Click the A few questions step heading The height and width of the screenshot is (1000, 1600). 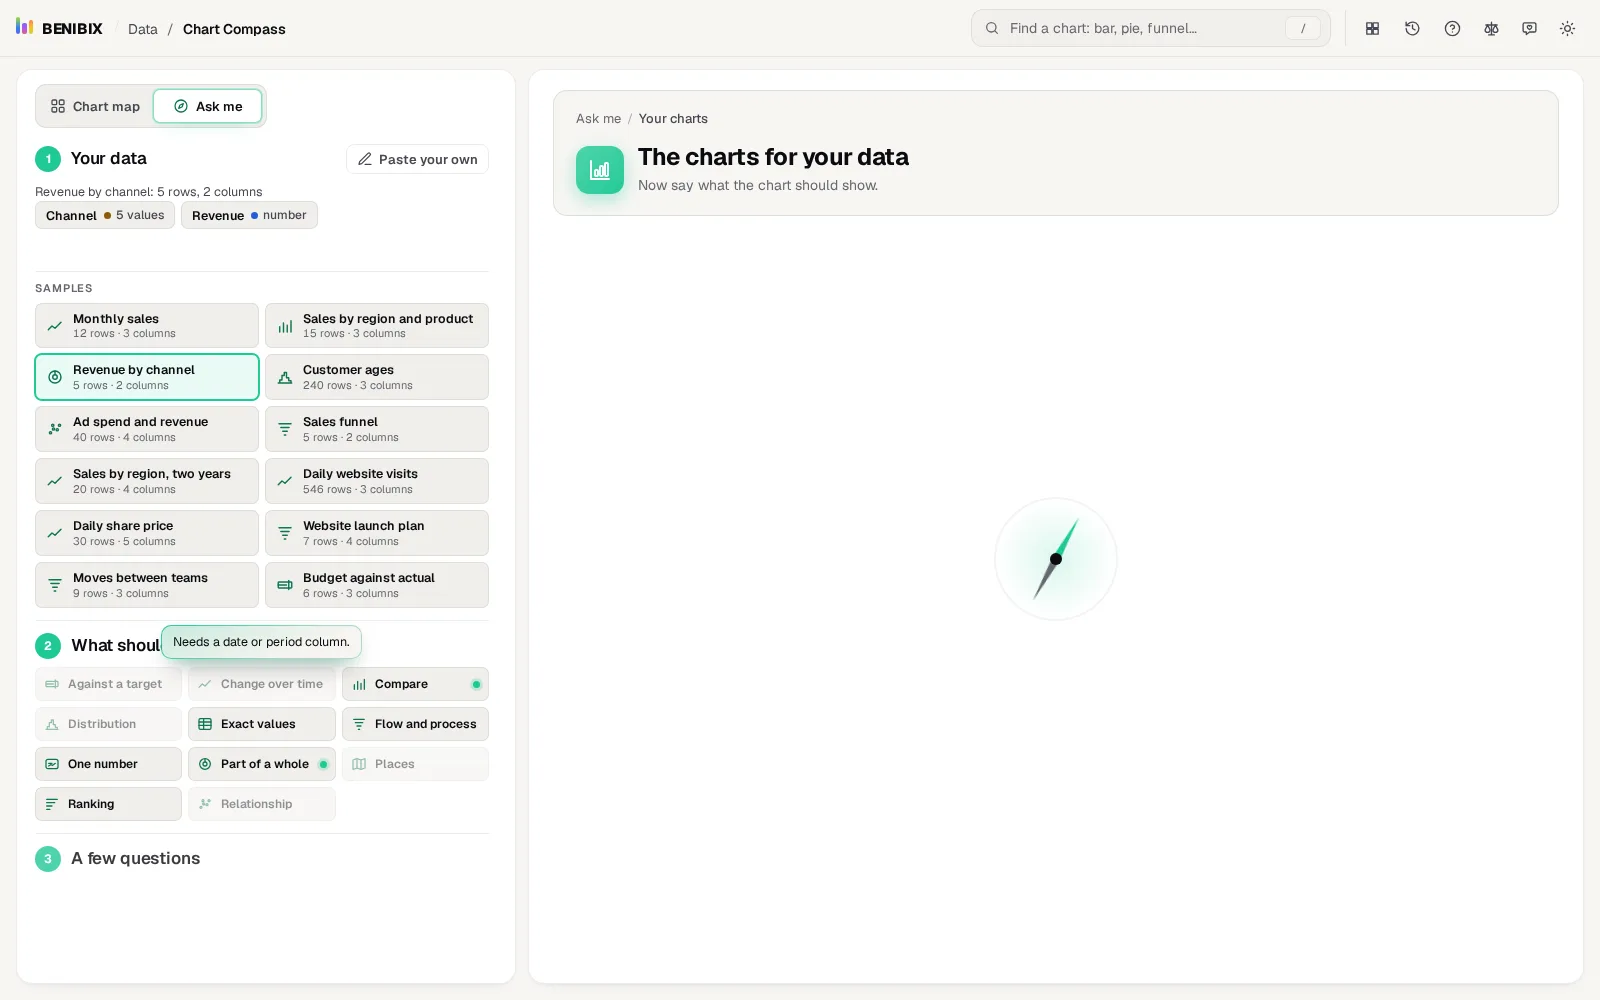pyautogui.click(x=135, y=858)
